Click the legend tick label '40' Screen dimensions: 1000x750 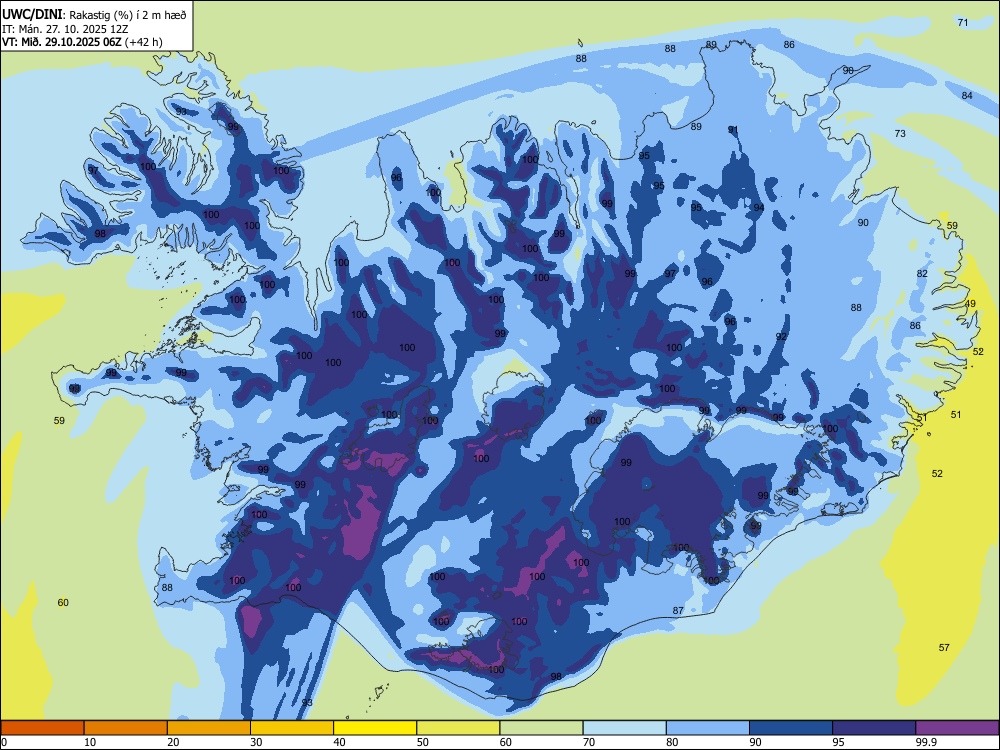tap(340, 742)
